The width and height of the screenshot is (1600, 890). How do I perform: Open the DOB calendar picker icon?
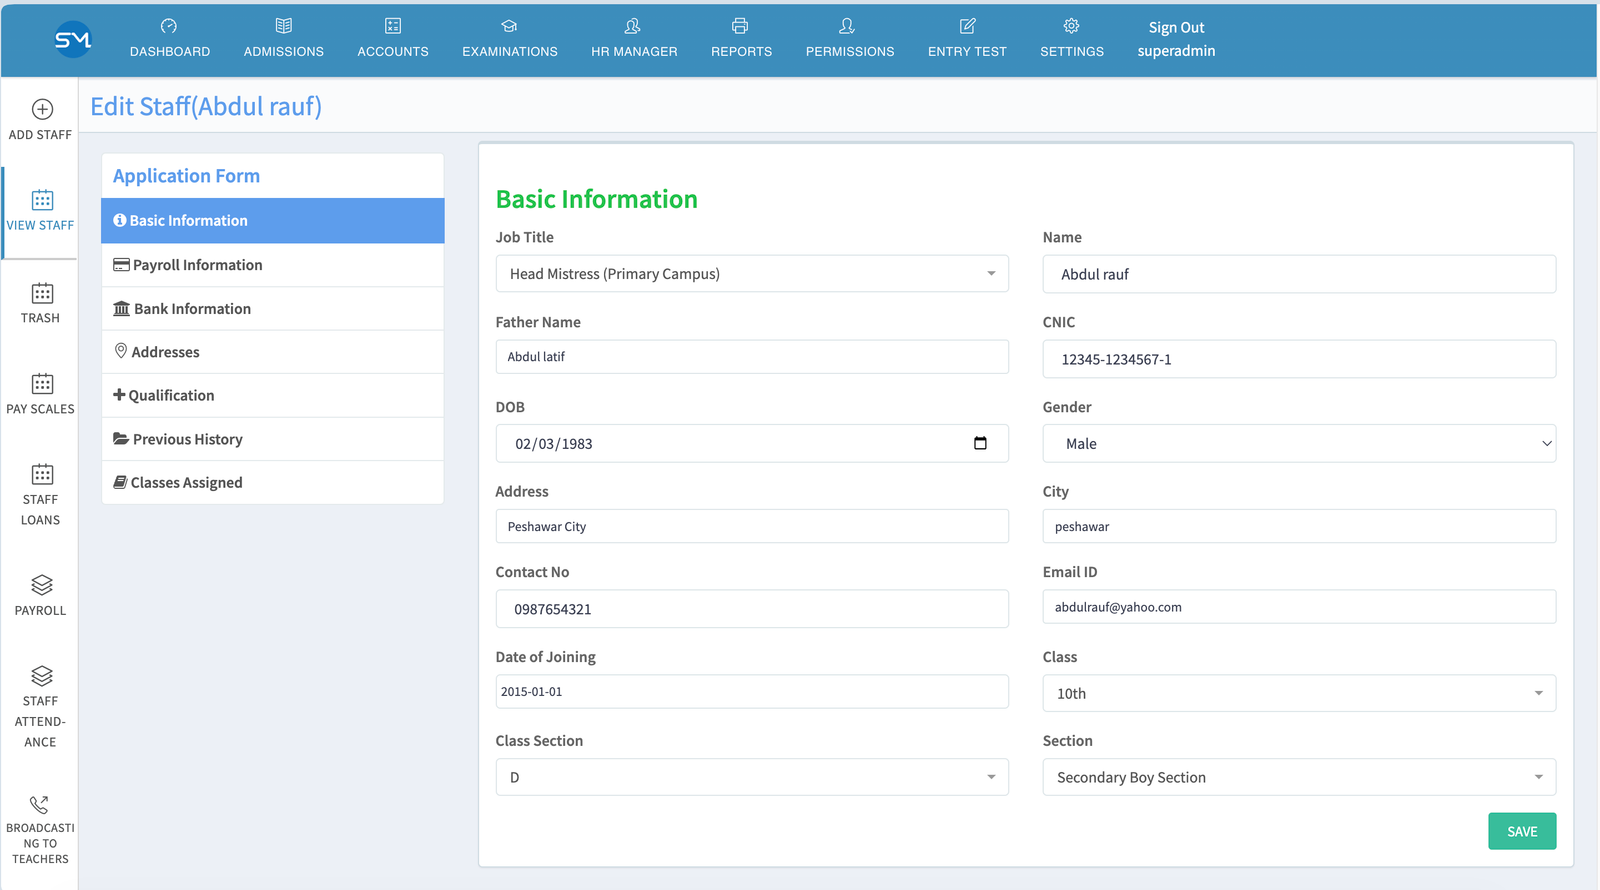tap(980, 443)
